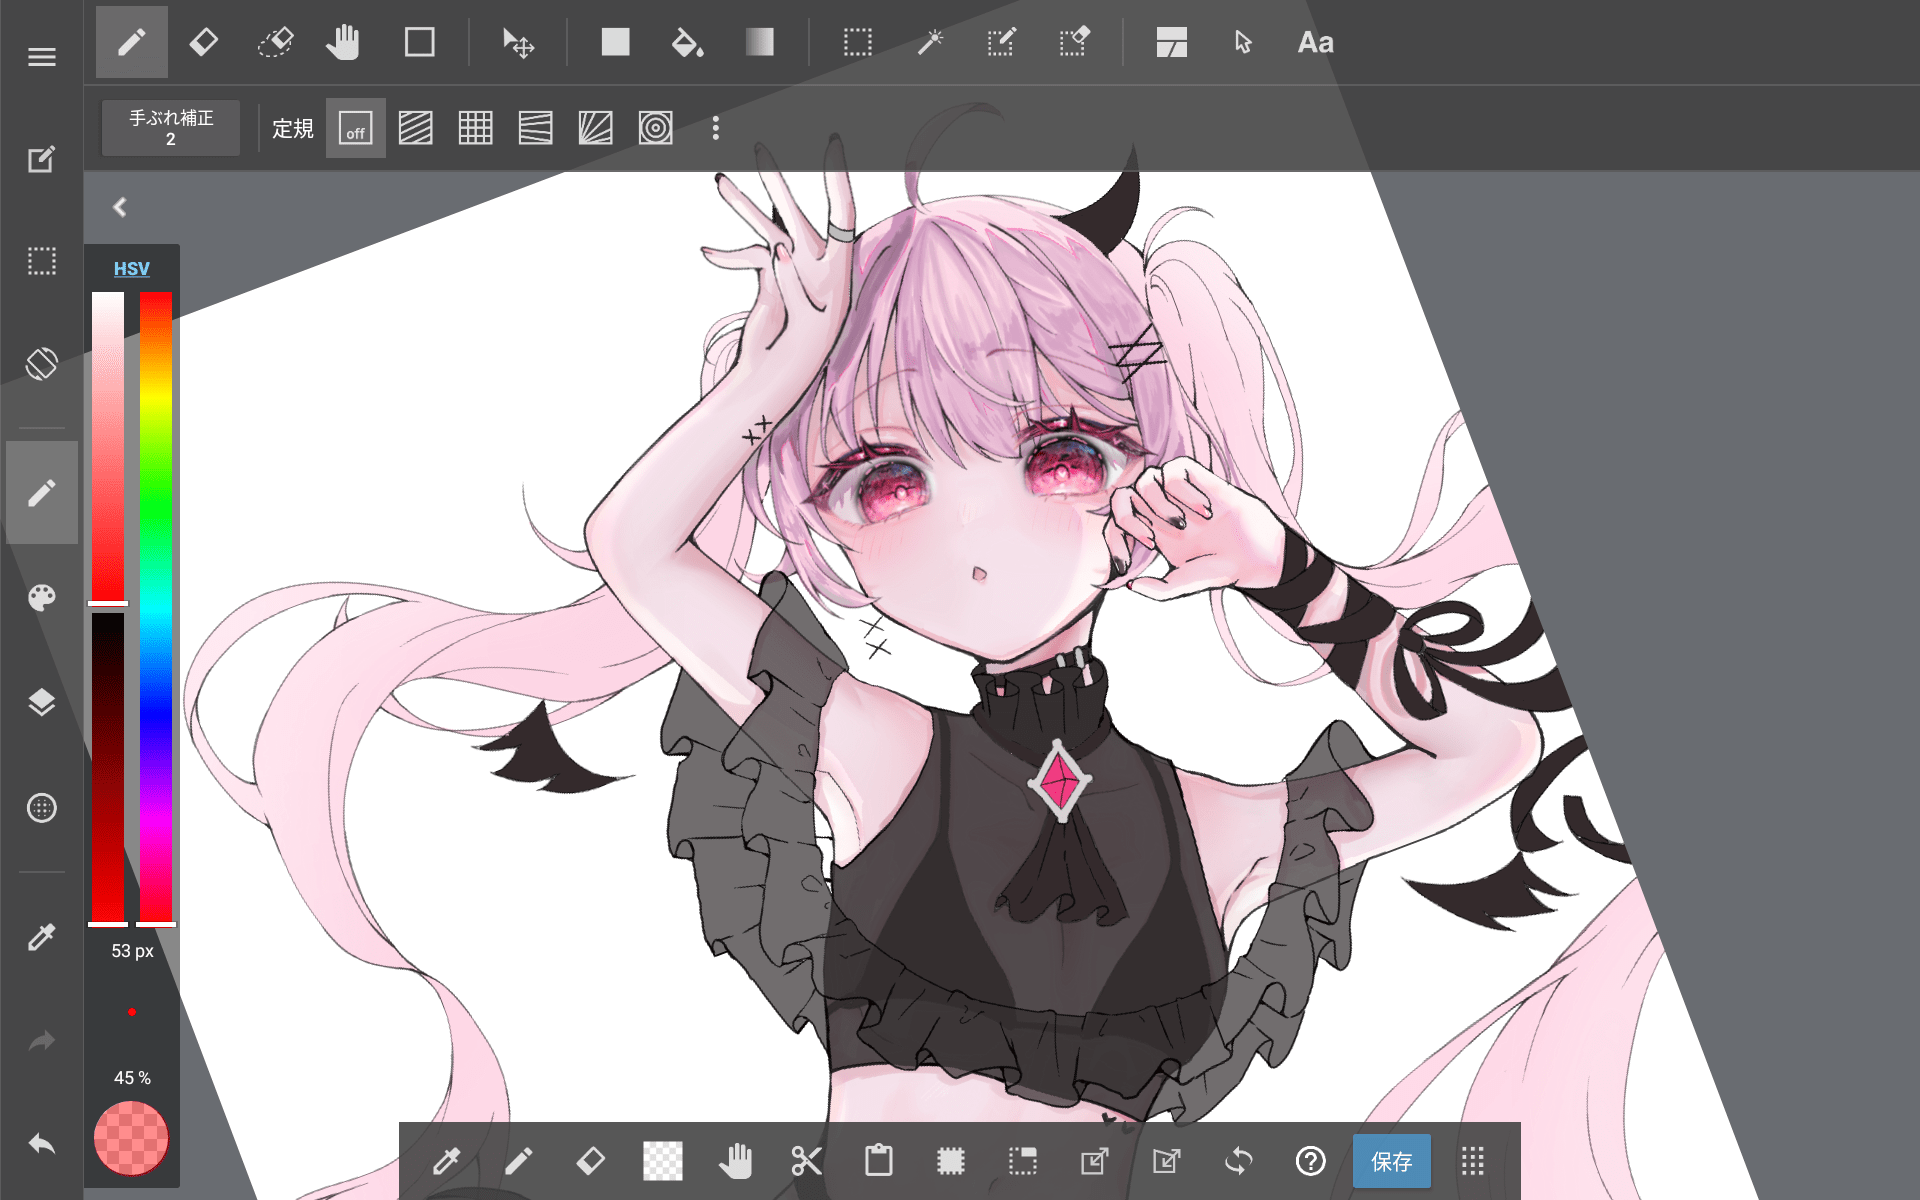Open the hamburger main menu

(x=42, y=57)
